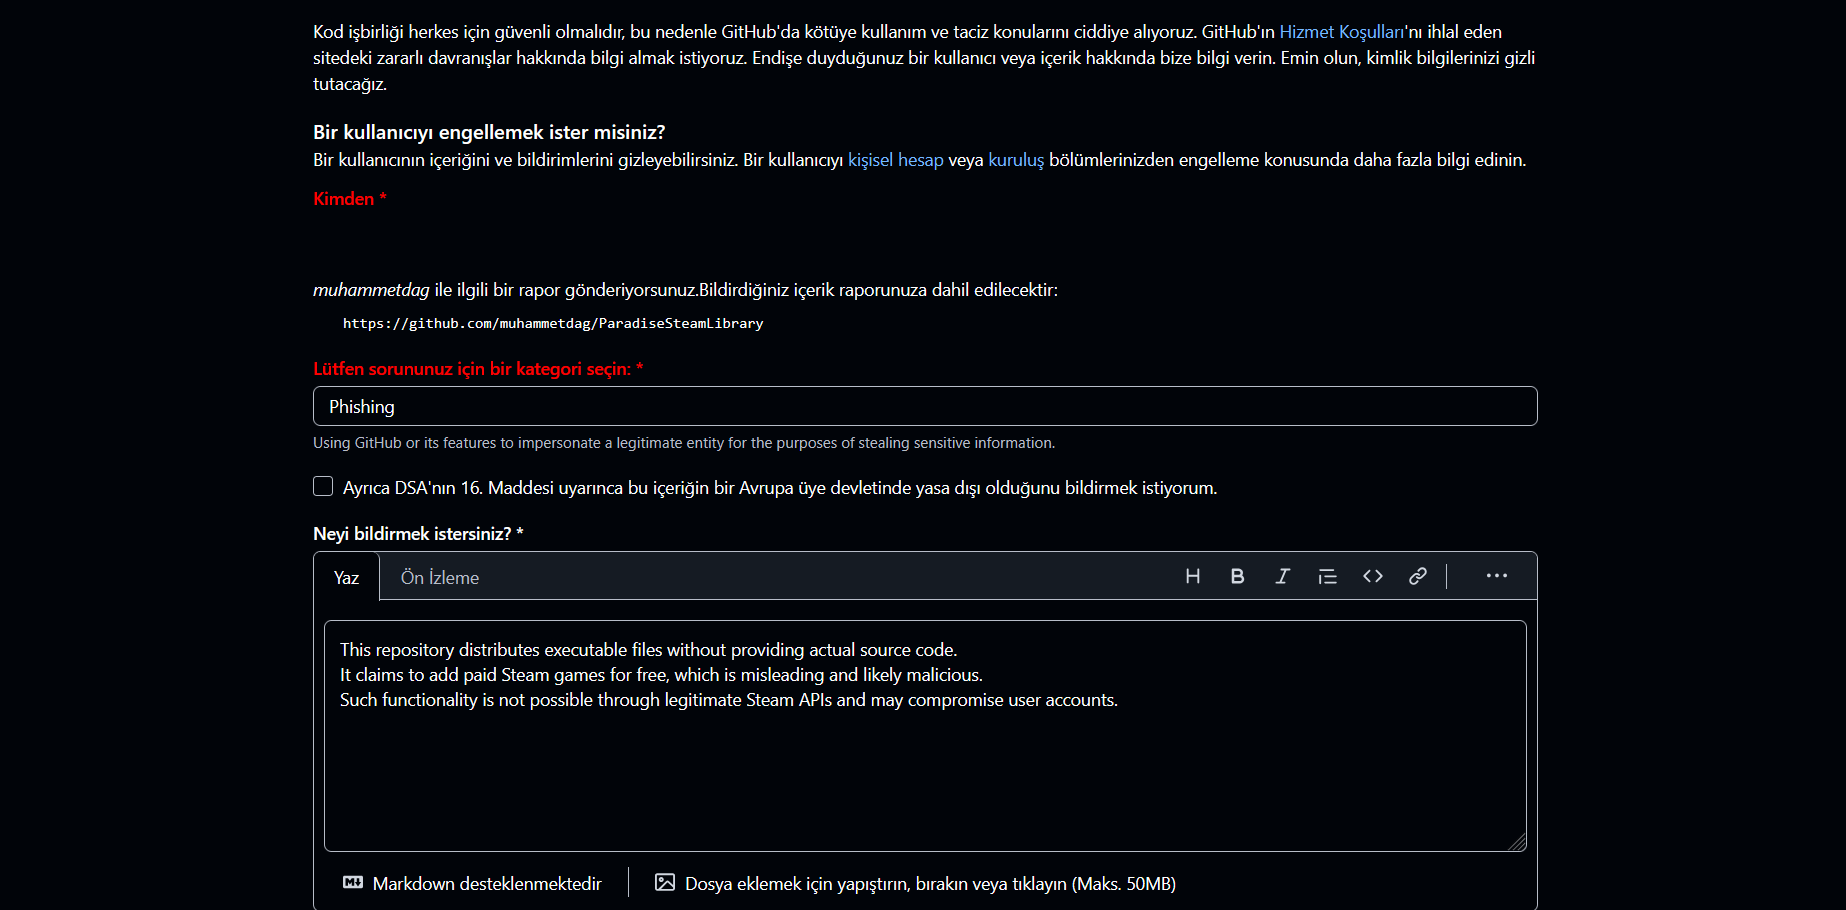
Task: Click the Markdown icon below the editor
Action: click(x=353, y=882)
